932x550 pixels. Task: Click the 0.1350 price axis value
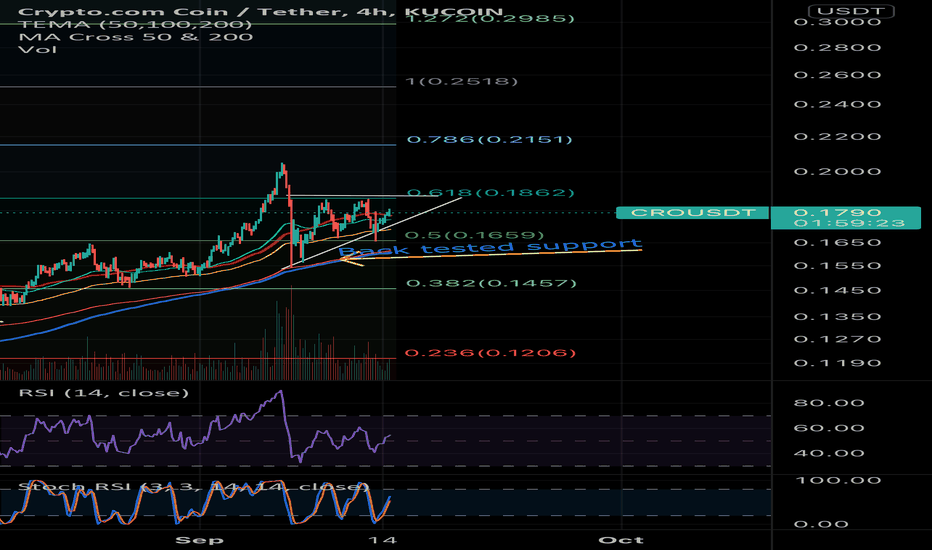tap(837, 317)
